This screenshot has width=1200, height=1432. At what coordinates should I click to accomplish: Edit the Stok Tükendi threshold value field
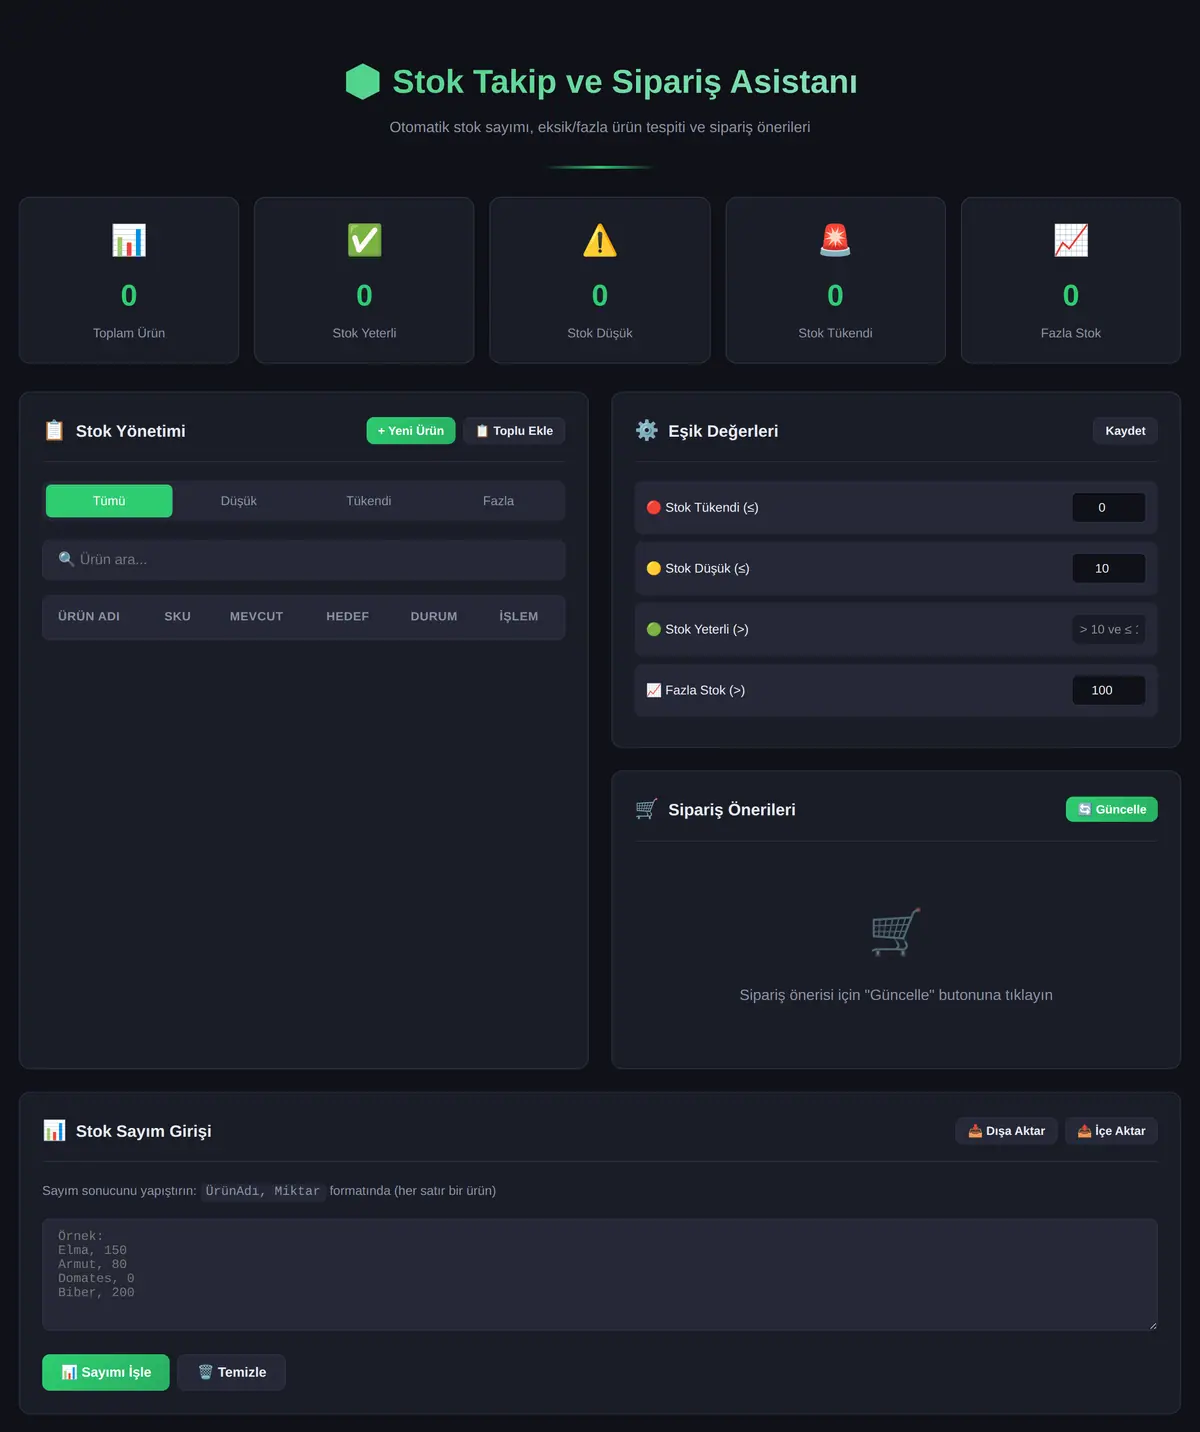1109,508
